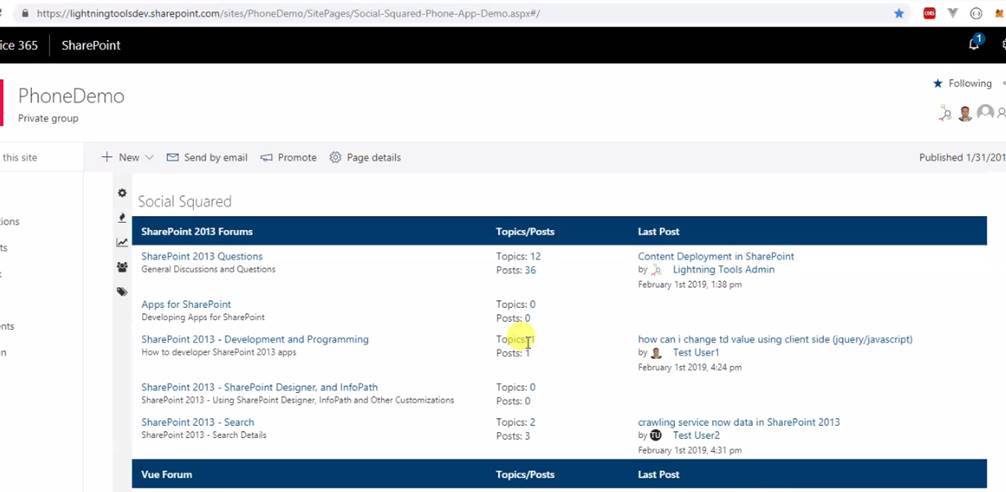Screen dimensions: 1006x492
Task: Open Social Squared settings gear icon
Action: click(122, 192)
